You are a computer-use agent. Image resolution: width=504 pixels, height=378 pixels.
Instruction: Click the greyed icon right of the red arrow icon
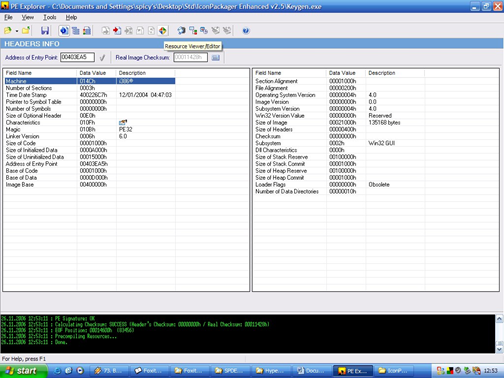pos(128,31)
